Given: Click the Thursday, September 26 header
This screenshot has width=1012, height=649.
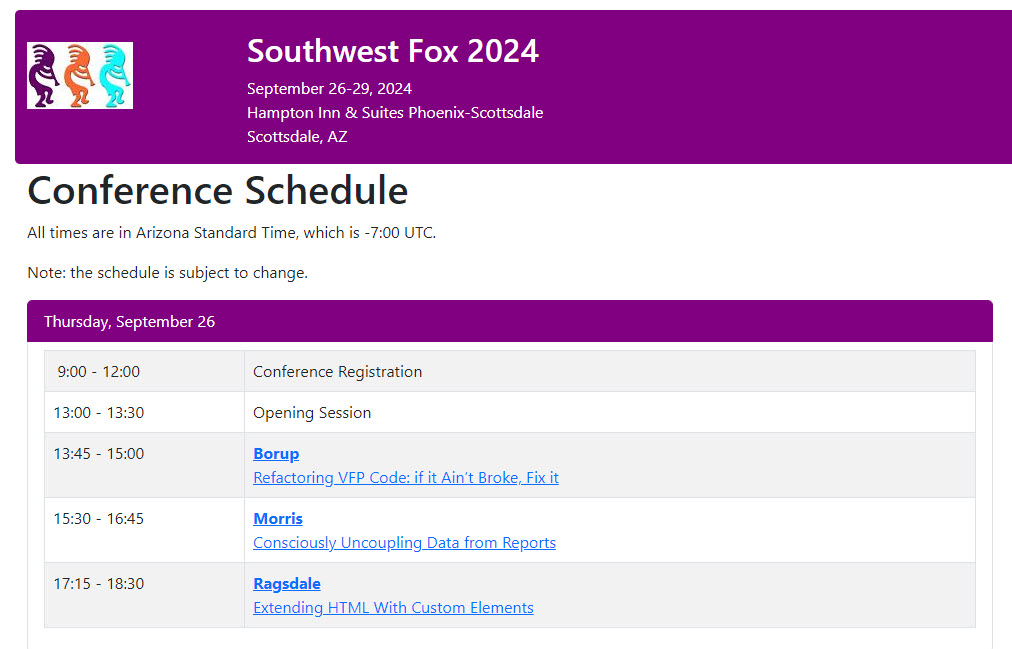Looking at the screenshot, I should 510,321.
